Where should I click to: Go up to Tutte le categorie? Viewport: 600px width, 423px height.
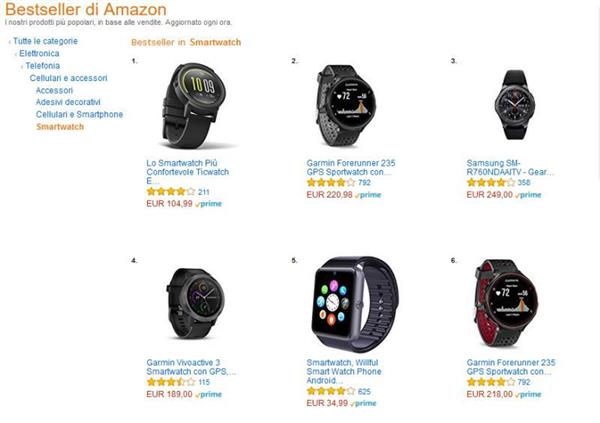(45, 41)
